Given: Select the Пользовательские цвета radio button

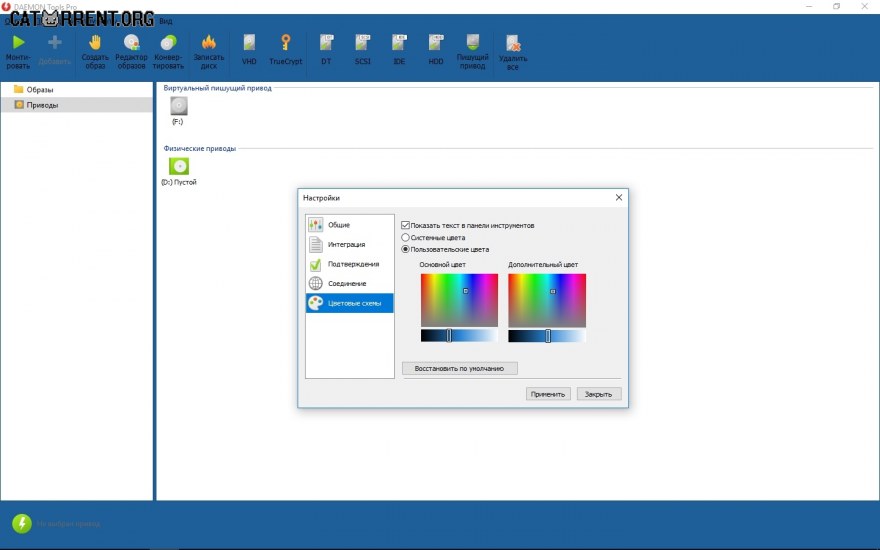Looking at the screenshot, I should pyautogui.click(x=405, y=249).
